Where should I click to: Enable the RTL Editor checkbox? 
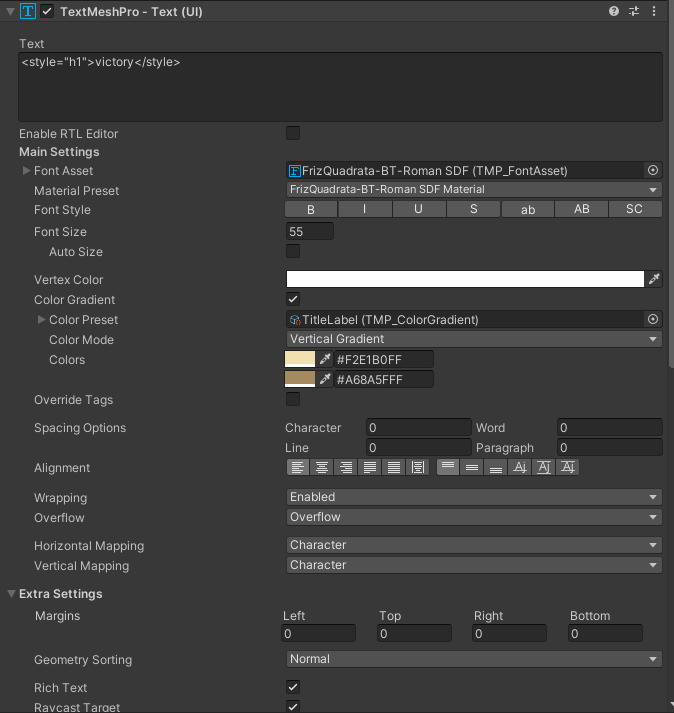tap(293, 133)
